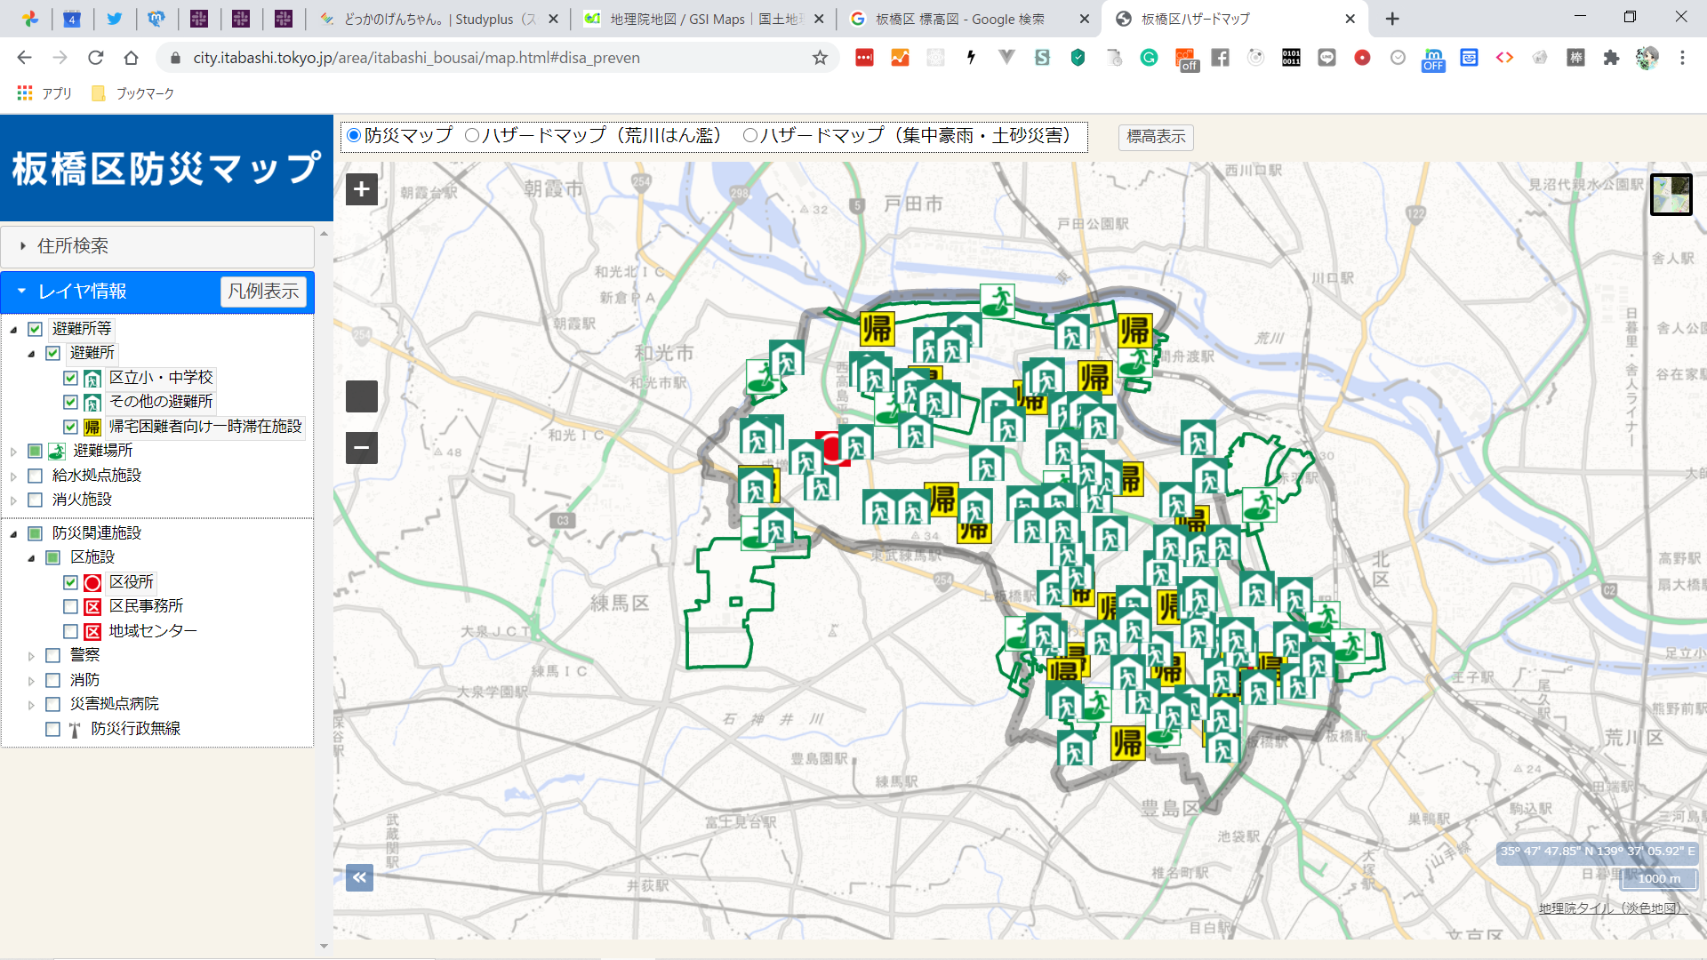Click the 凡例表示 button

click(x=263, y=291)
